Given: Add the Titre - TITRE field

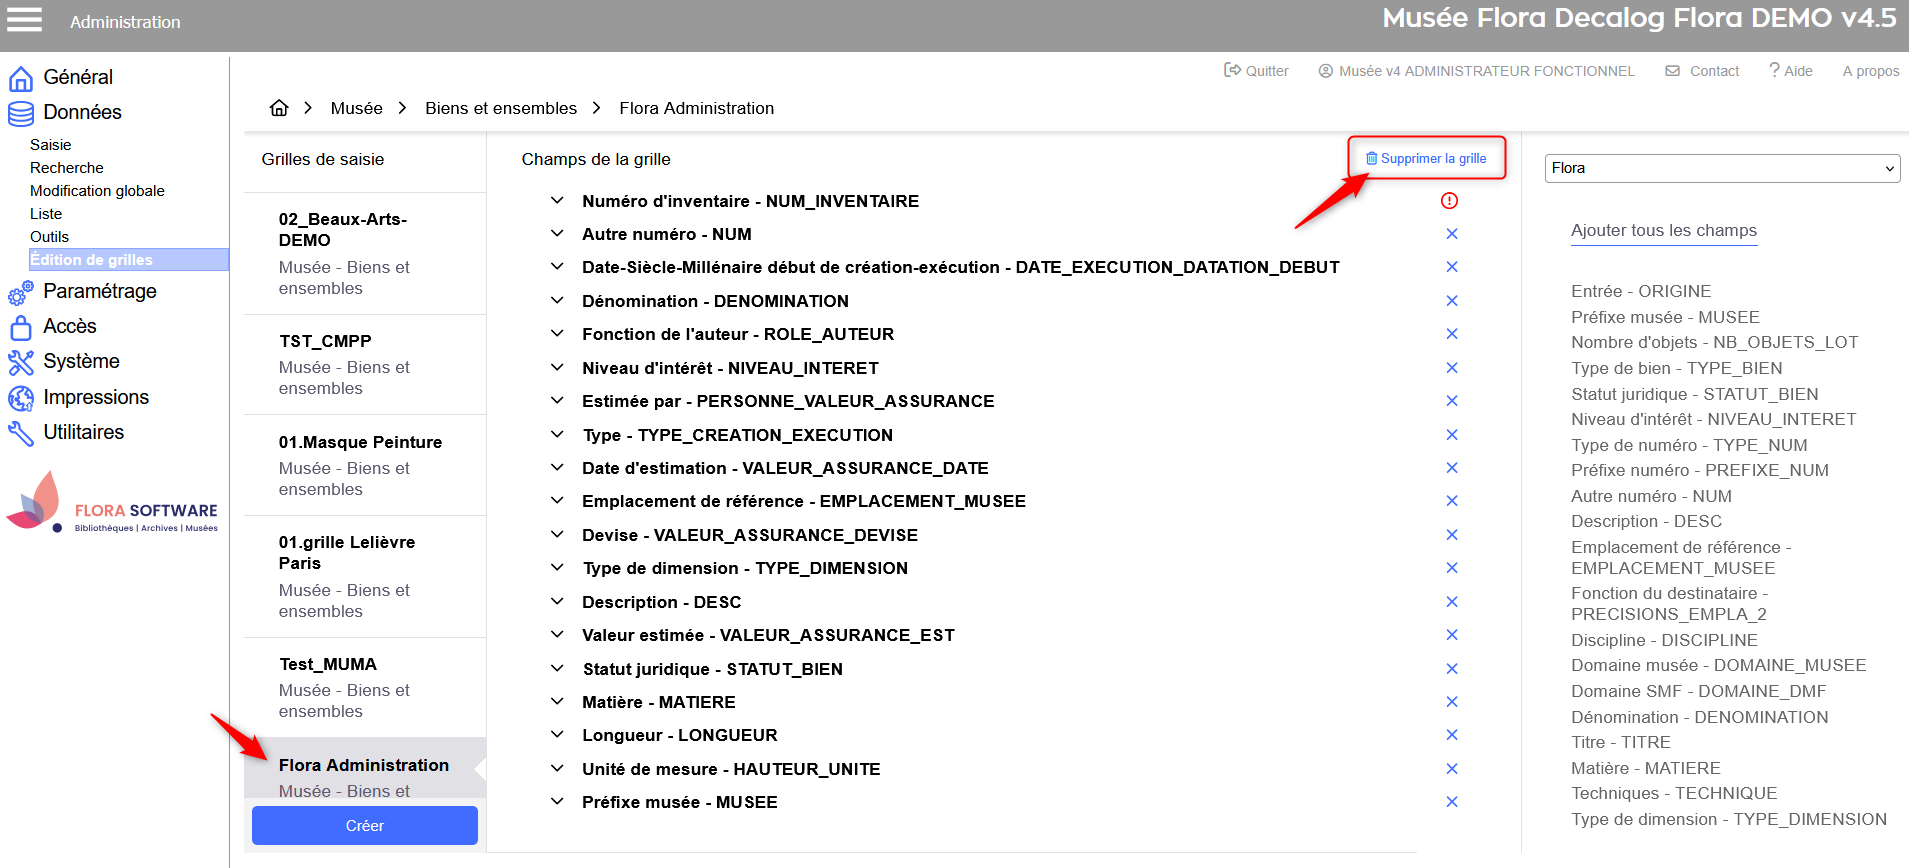Looking at the screenshot, I should [1620, 742].
